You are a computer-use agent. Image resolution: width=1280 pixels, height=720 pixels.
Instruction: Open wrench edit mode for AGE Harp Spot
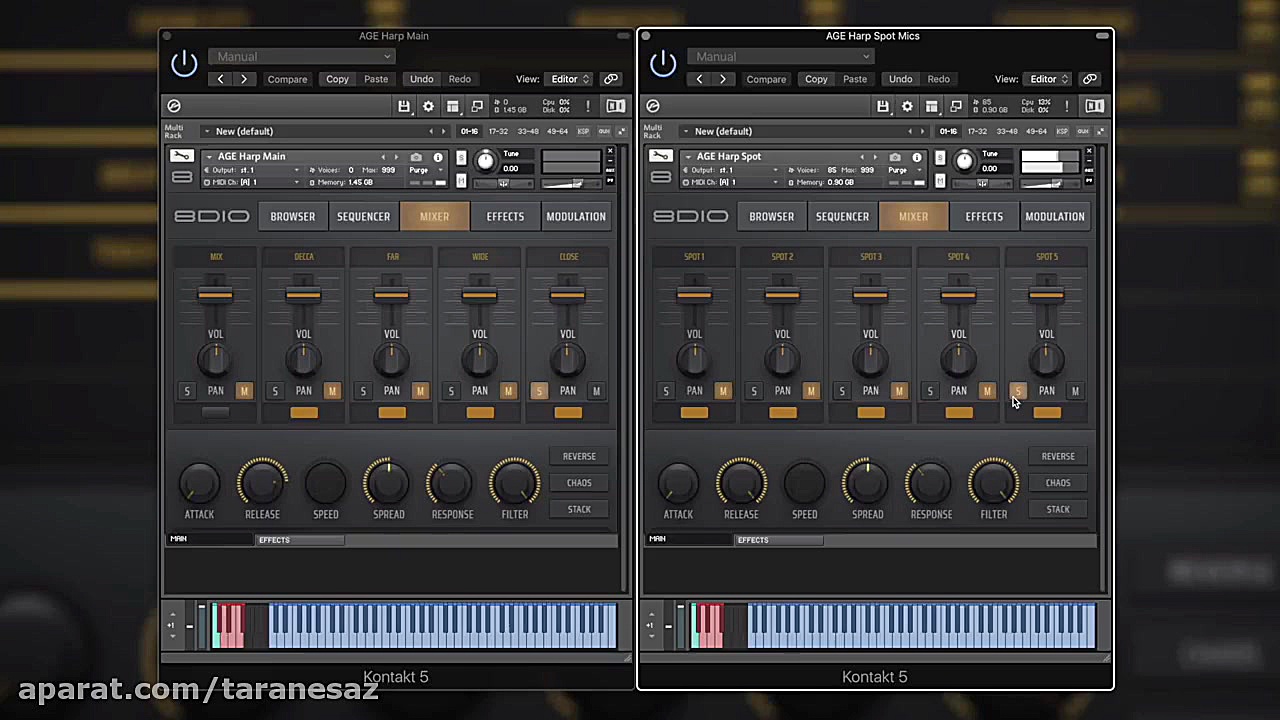[x=660, y=156]
